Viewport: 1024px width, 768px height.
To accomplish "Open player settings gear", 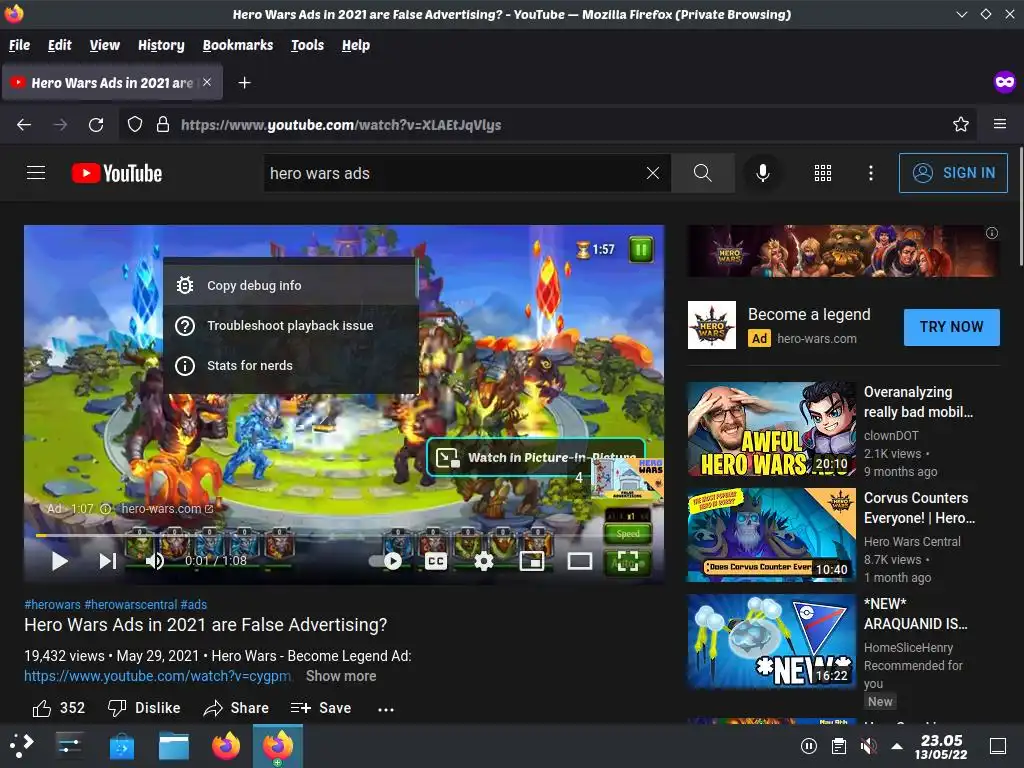I will coord(484,561).
